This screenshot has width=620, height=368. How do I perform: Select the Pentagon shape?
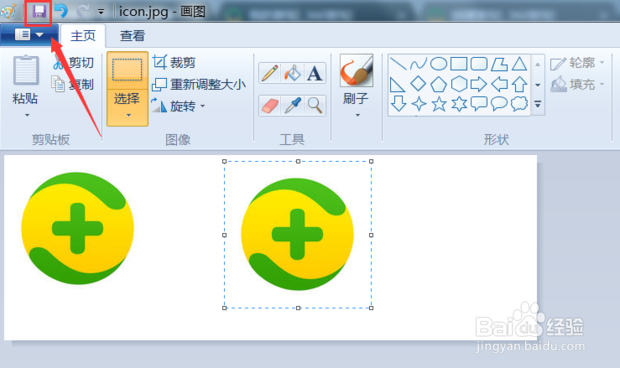click(x=439, y=84)
